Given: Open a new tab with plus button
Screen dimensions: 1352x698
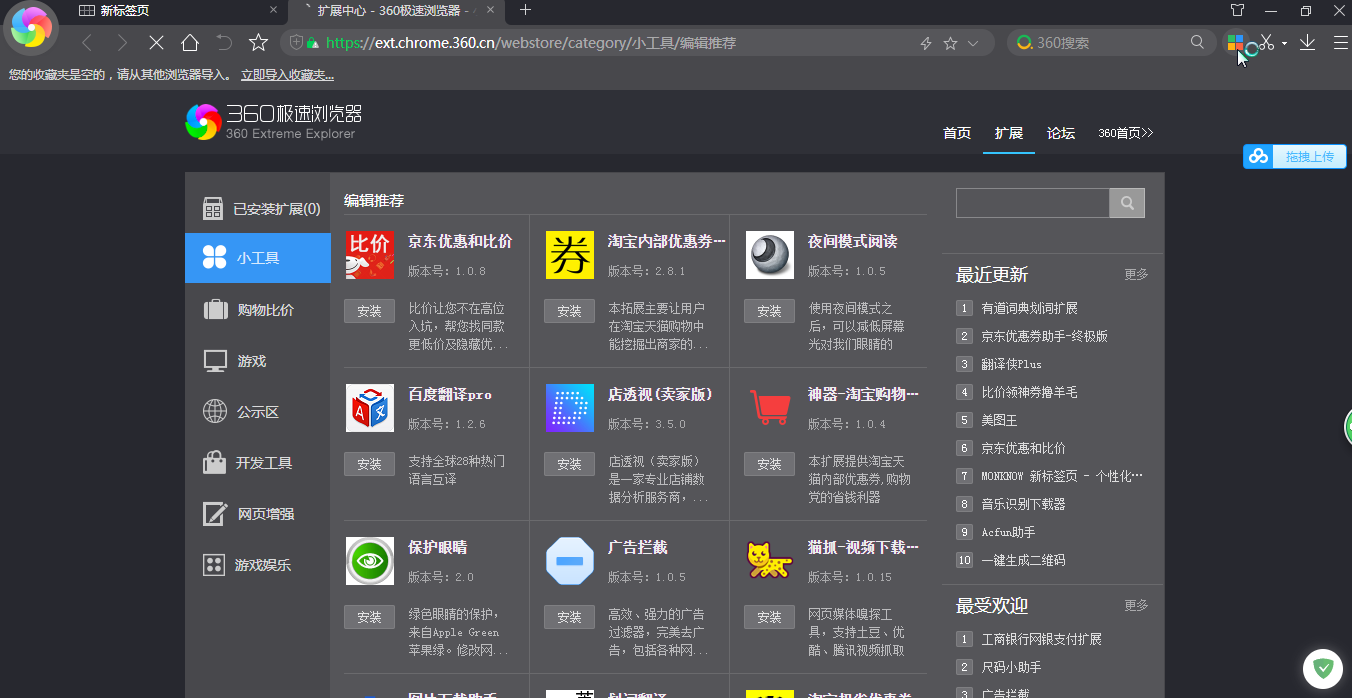Looking at the screenshot, I should pyautogui.click(x=525, y=10).
